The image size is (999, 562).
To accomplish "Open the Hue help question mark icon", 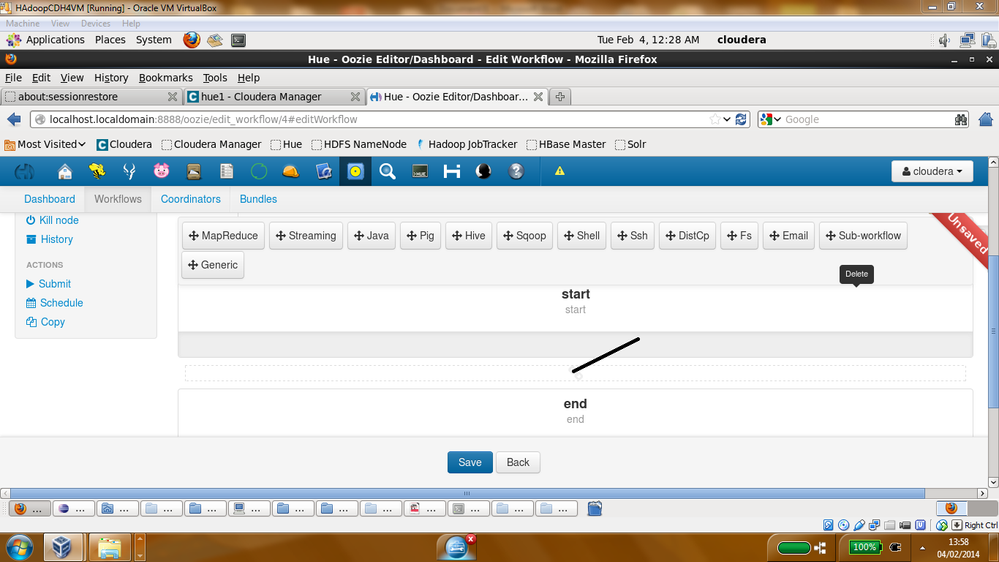I will [516, 171].
